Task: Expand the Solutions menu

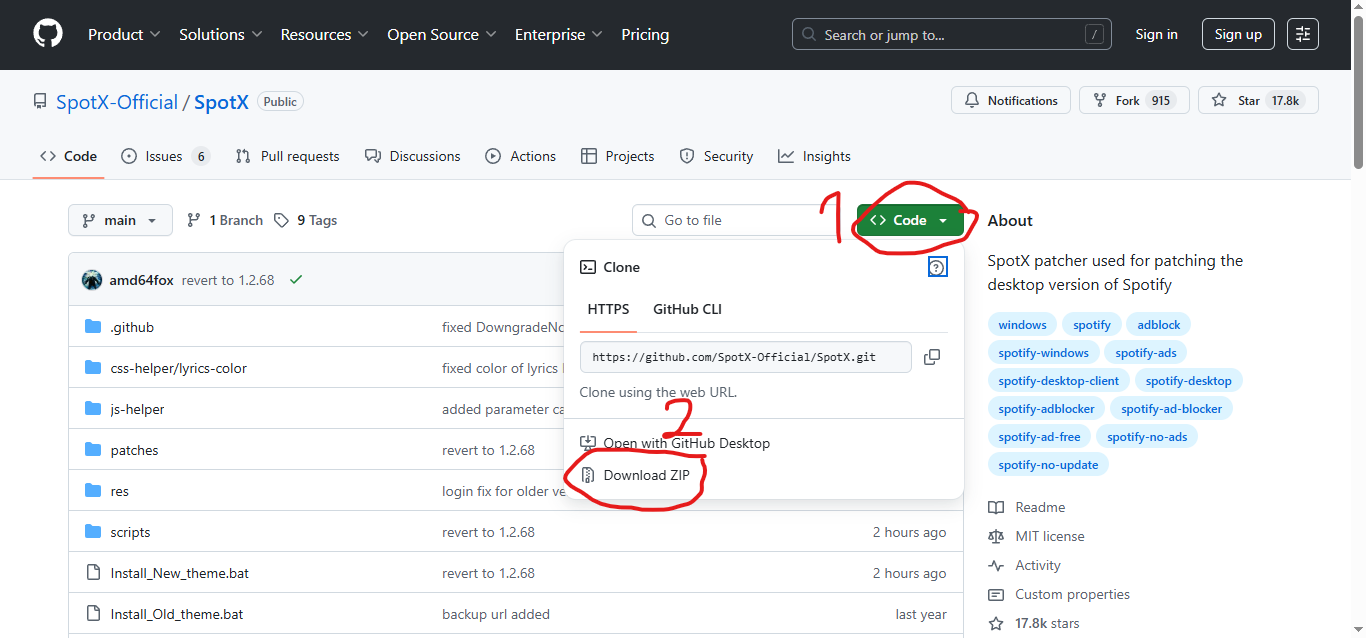Action: click(221, 34)
